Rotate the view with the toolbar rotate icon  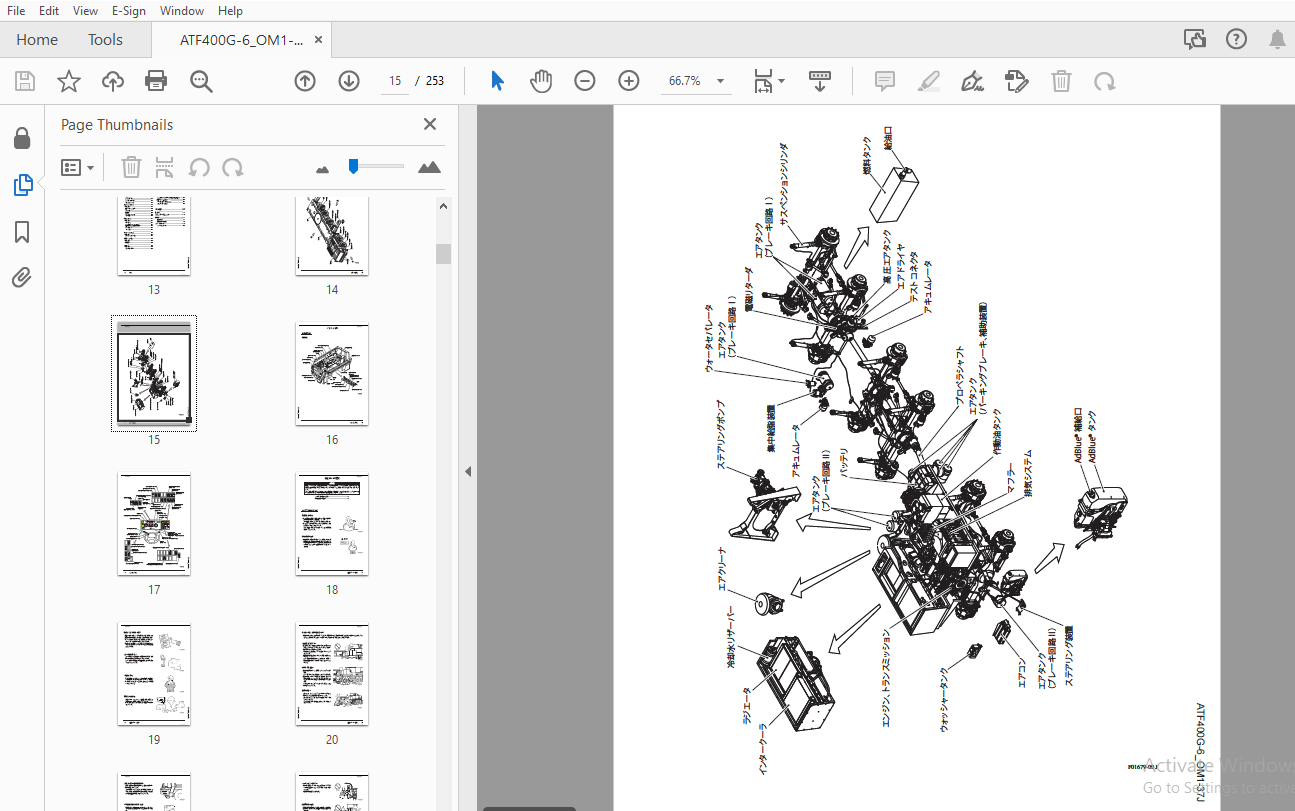tap(1105, 81)
